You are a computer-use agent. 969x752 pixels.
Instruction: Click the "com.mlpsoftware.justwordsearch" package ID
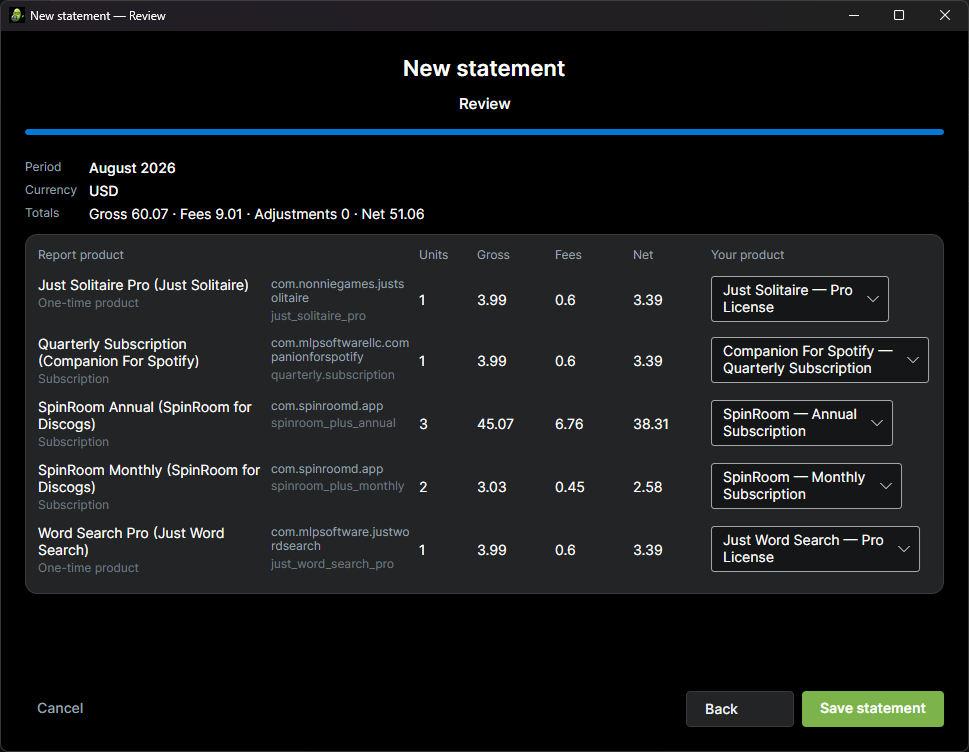tap(340, 539)
